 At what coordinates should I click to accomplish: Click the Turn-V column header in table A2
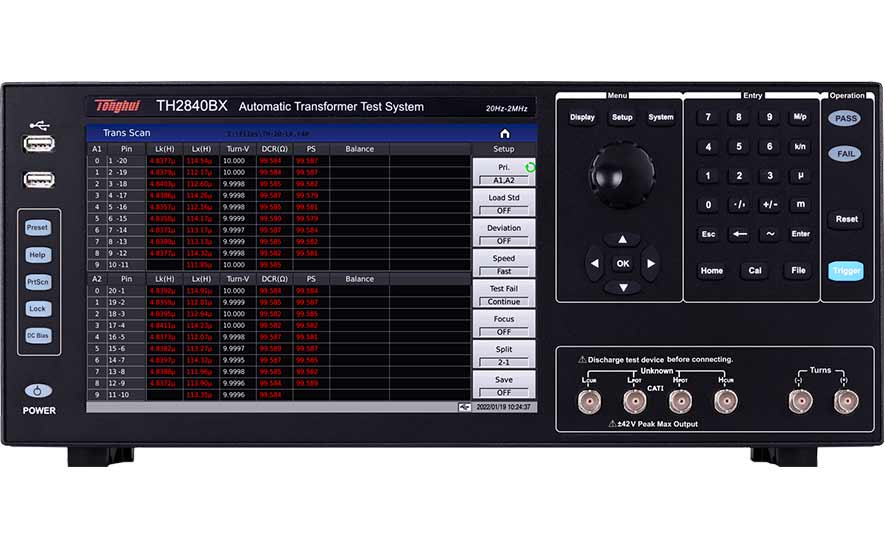(238, 279)
